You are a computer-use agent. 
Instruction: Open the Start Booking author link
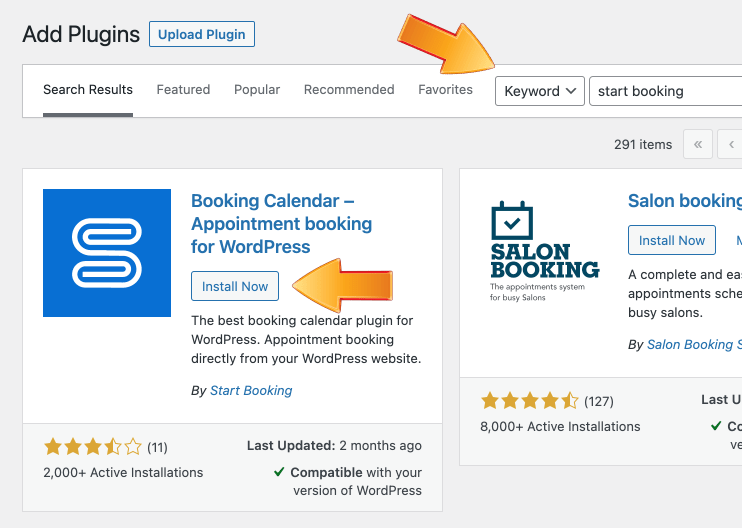click(251, 391)
